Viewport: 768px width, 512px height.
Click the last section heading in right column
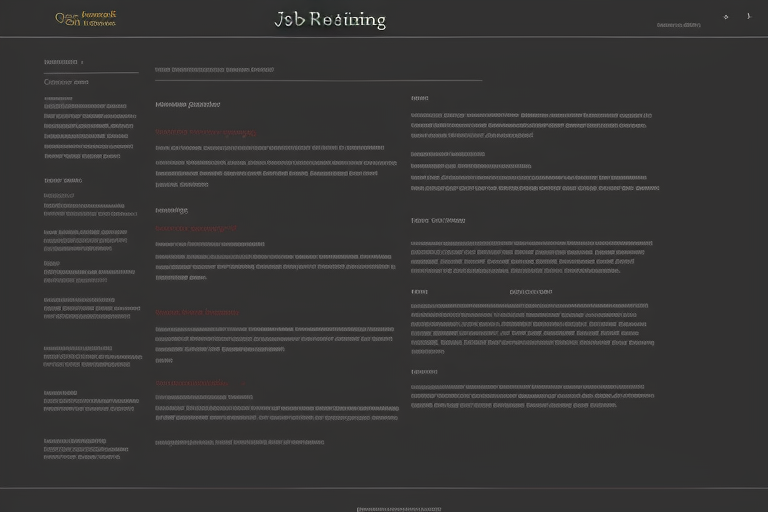[423, 371]
